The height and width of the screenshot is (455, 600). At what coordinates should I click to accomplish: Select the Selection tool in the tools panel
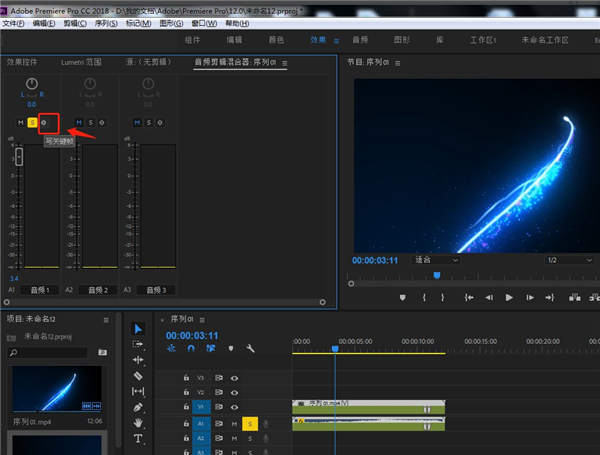(x=138, y=329)
